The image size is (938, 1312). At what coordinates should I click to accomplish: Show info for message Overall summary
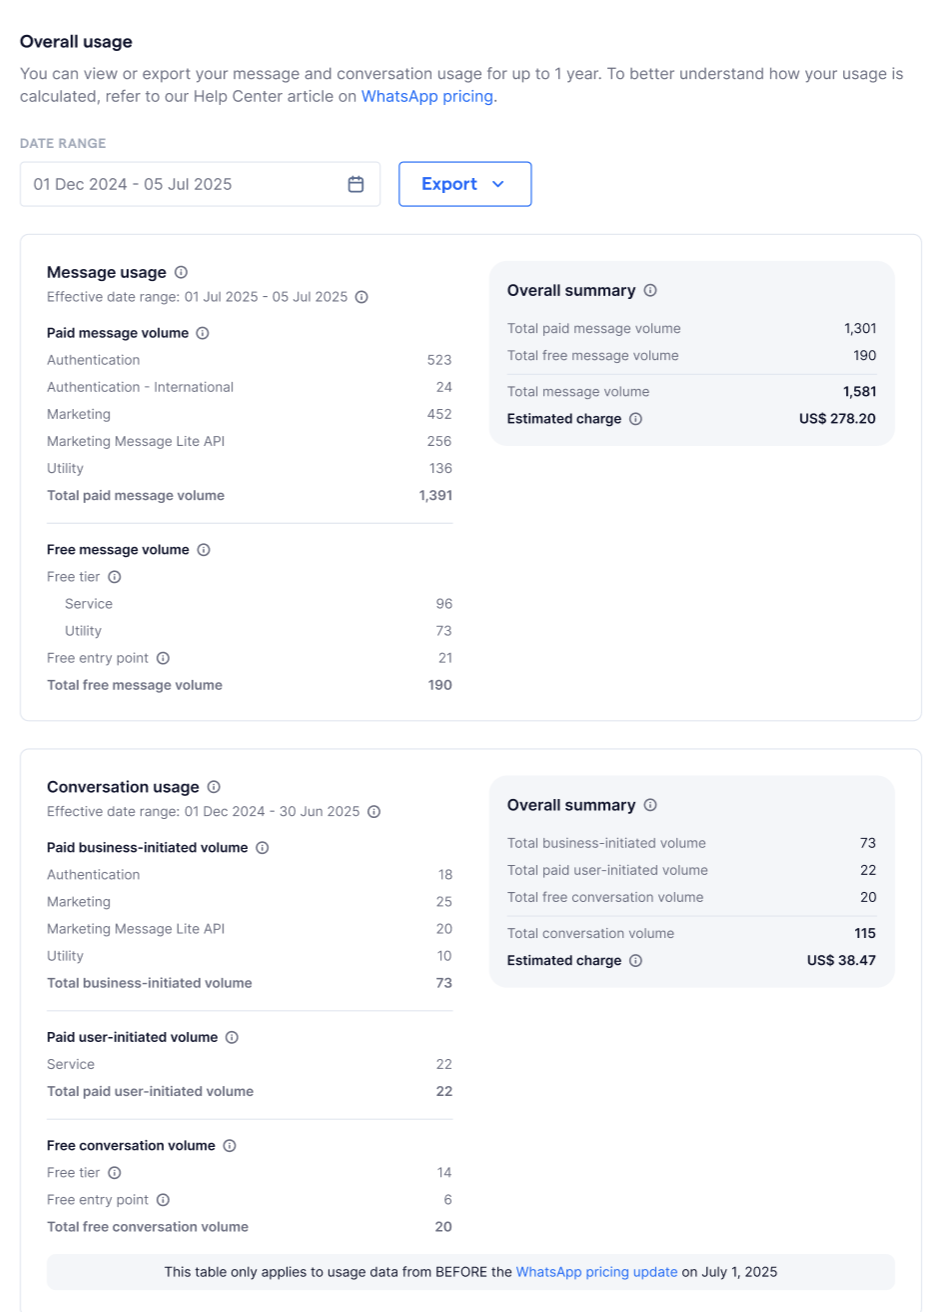click(x=650, y=290)
